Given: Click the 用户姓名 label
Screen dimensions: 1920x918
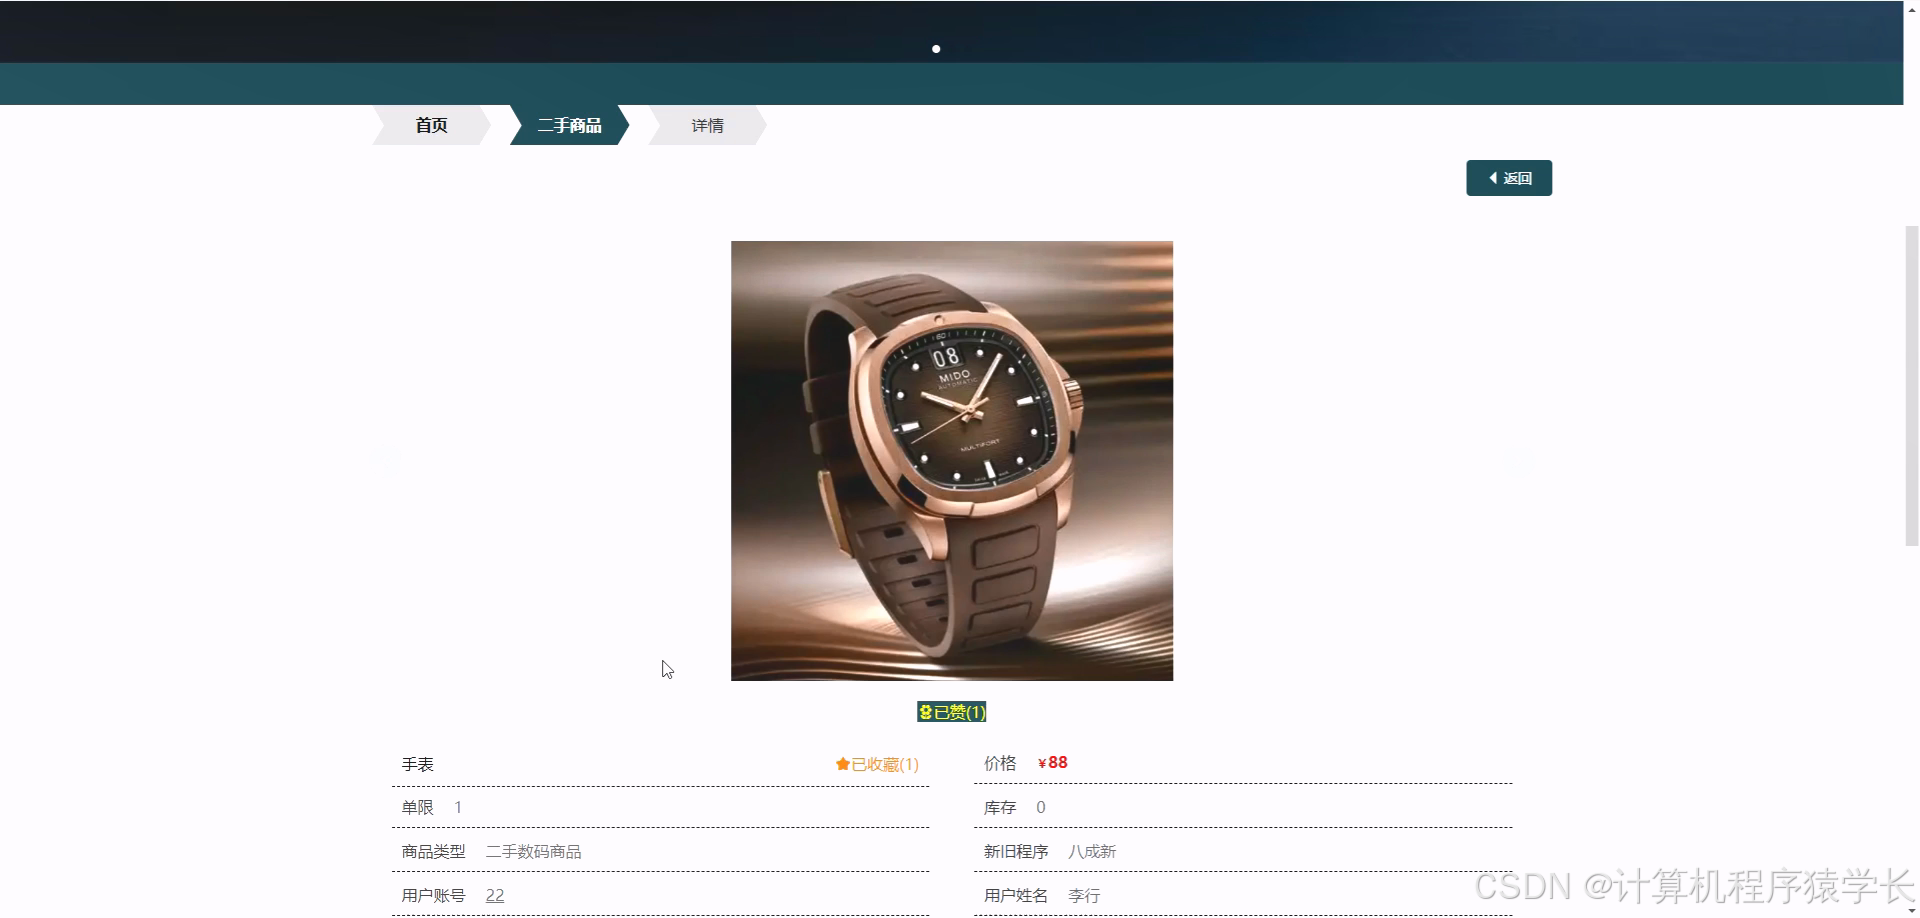Looking at the screenshot, I should click(x=1016, y=895).
